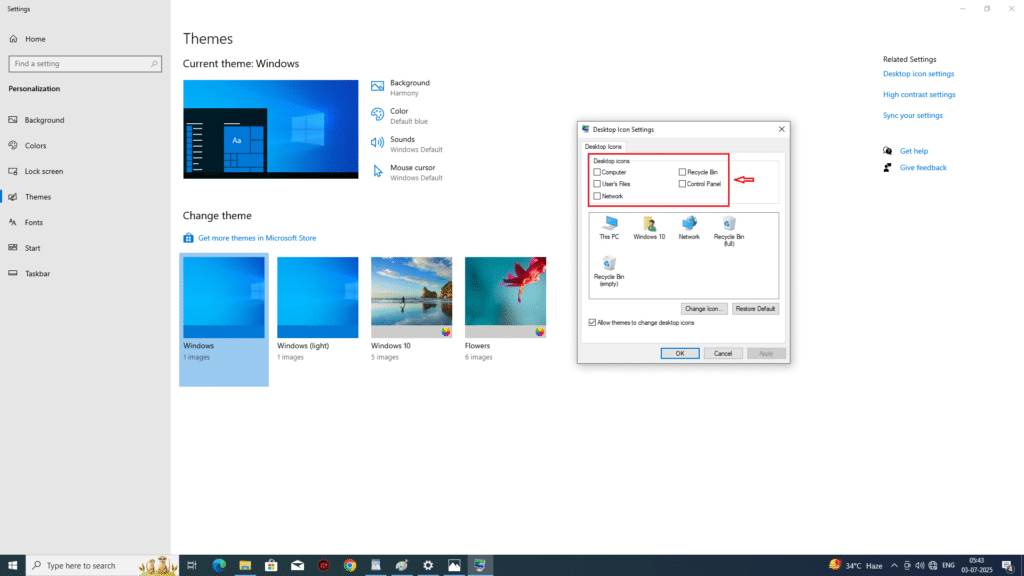Confirm with the OK button
The height and width of the screenshot is (576, 1024).
coord(680,353)
